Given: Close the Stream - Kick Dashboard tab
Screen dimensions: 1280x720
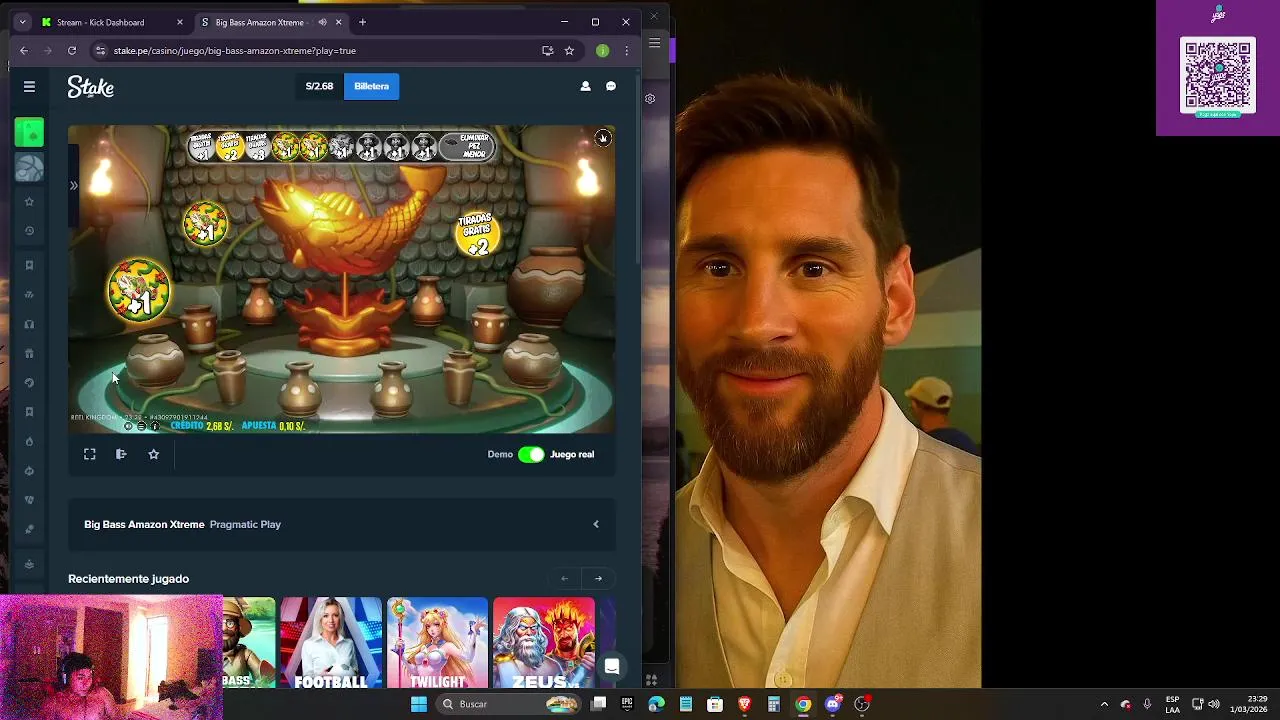Looking at the screenshot, I should click(180, 22).
